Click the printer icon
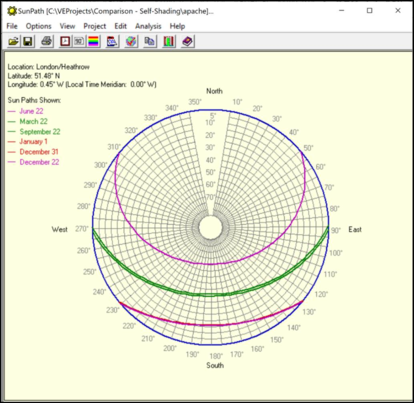 [47, 42]
